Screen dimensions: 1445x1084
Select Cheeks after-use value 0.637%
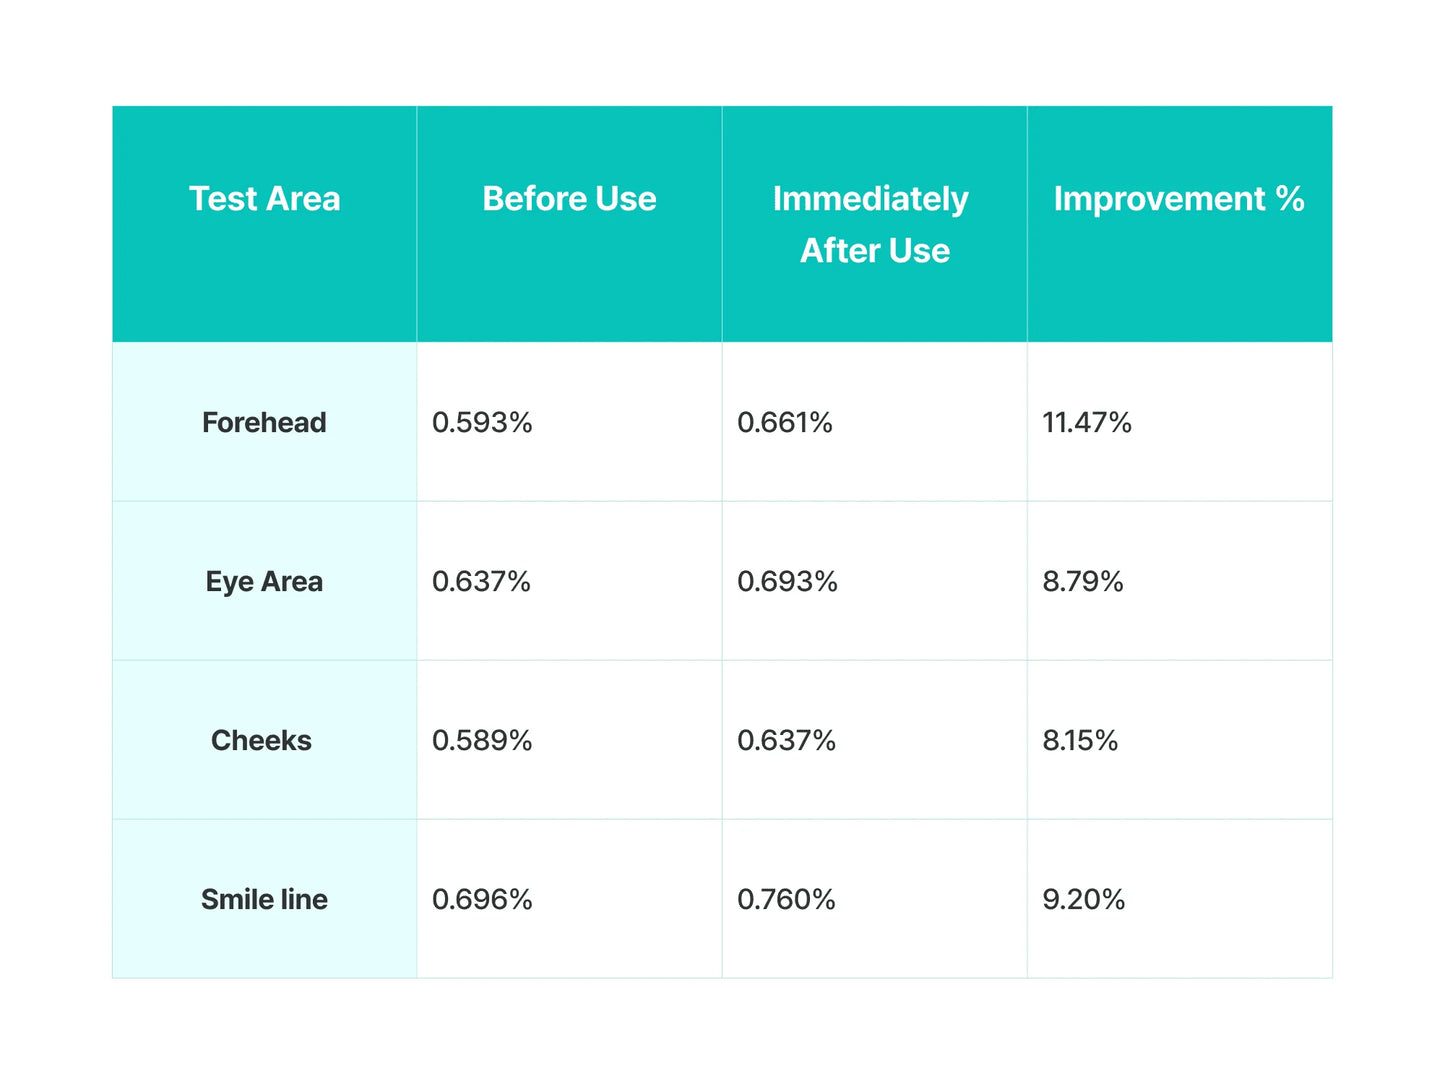(x=786, y=741)
